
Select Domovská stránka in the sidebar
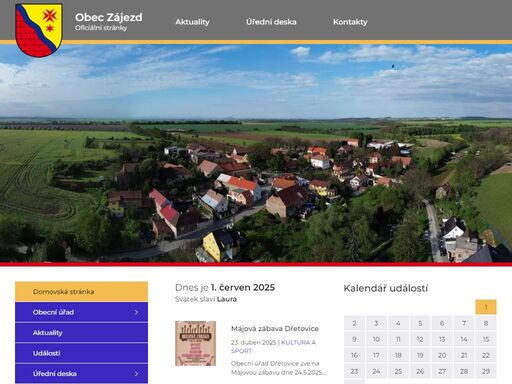point(81,292)
